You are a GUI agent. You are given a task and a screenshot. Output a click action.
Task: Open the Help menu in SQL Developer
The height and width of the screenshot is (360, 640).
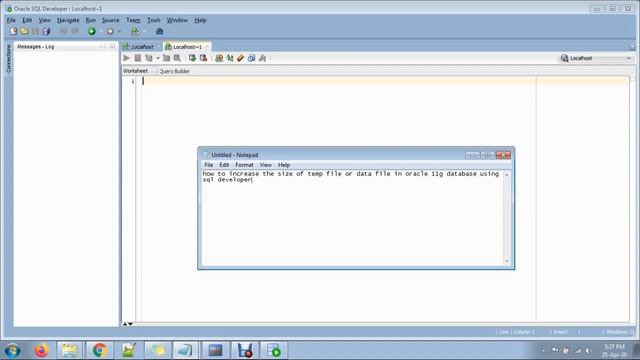[200, 20]
